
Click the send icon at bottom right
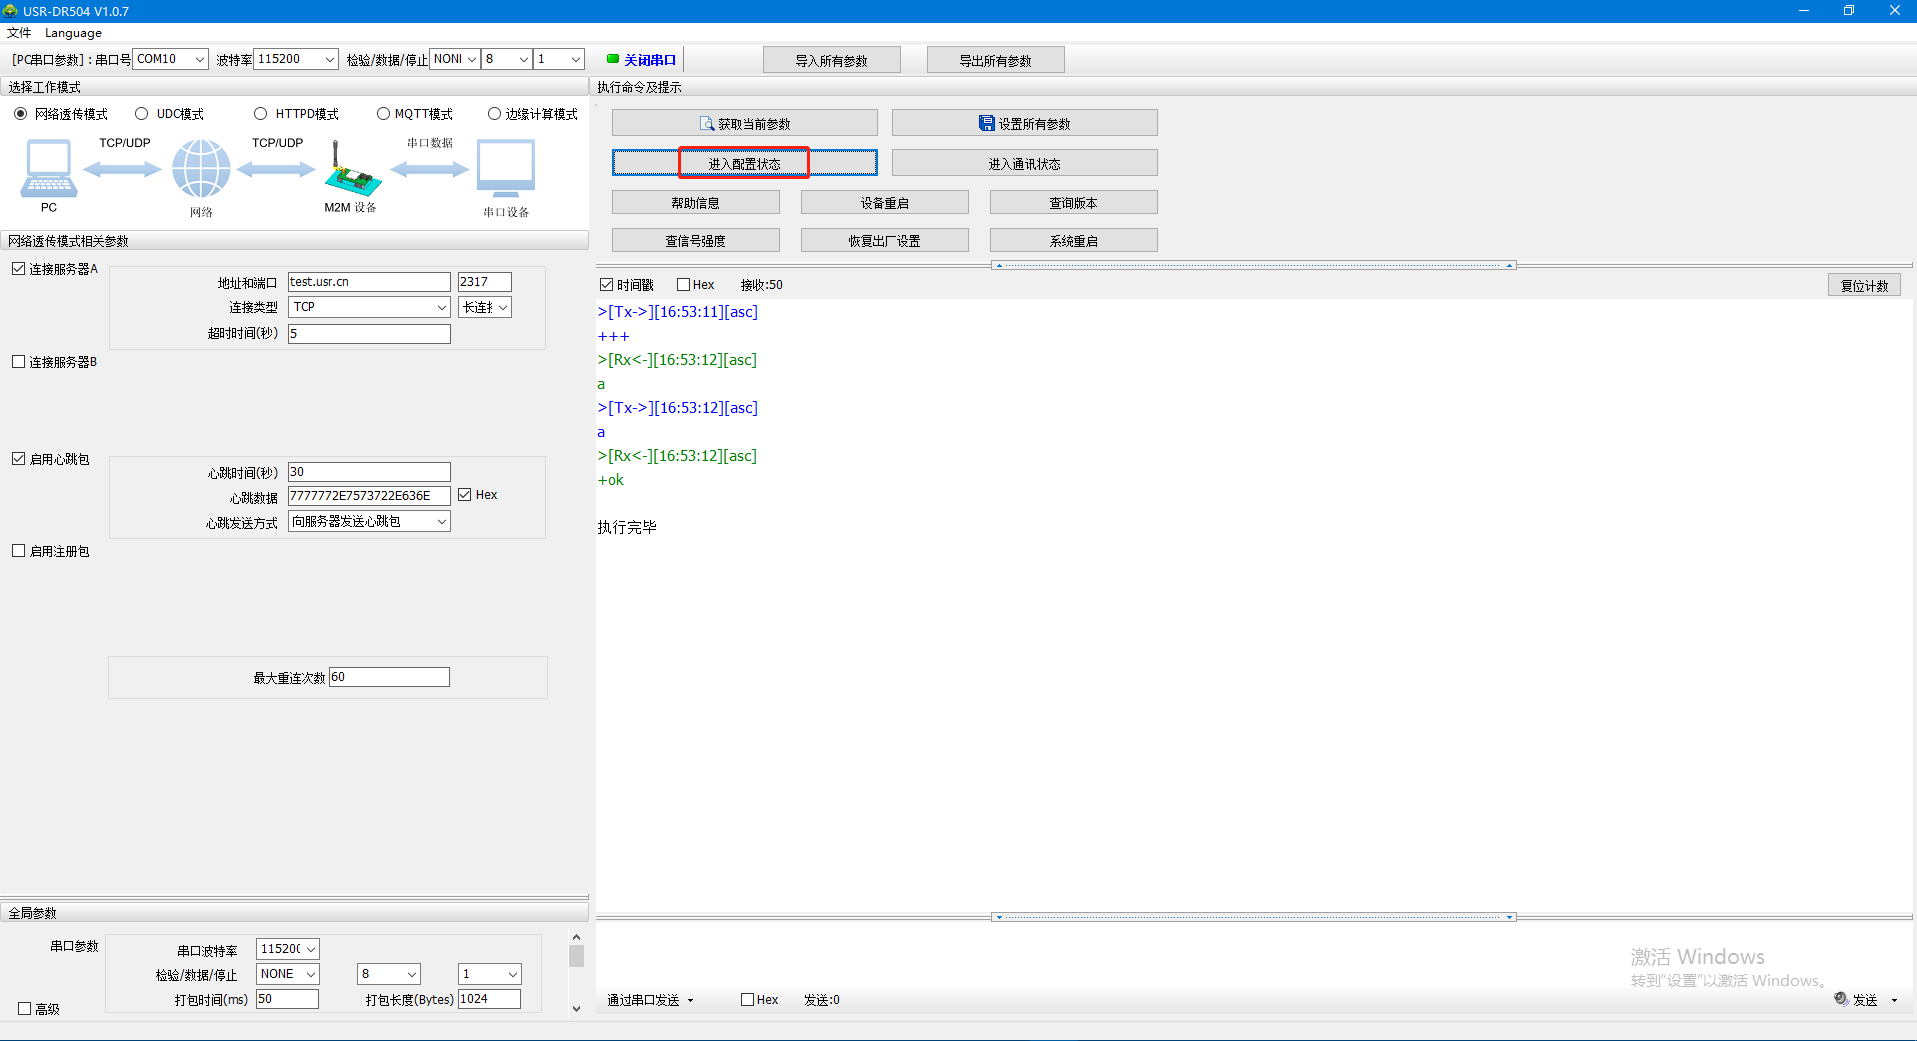pyautogui.click(x=1841, y=999)
